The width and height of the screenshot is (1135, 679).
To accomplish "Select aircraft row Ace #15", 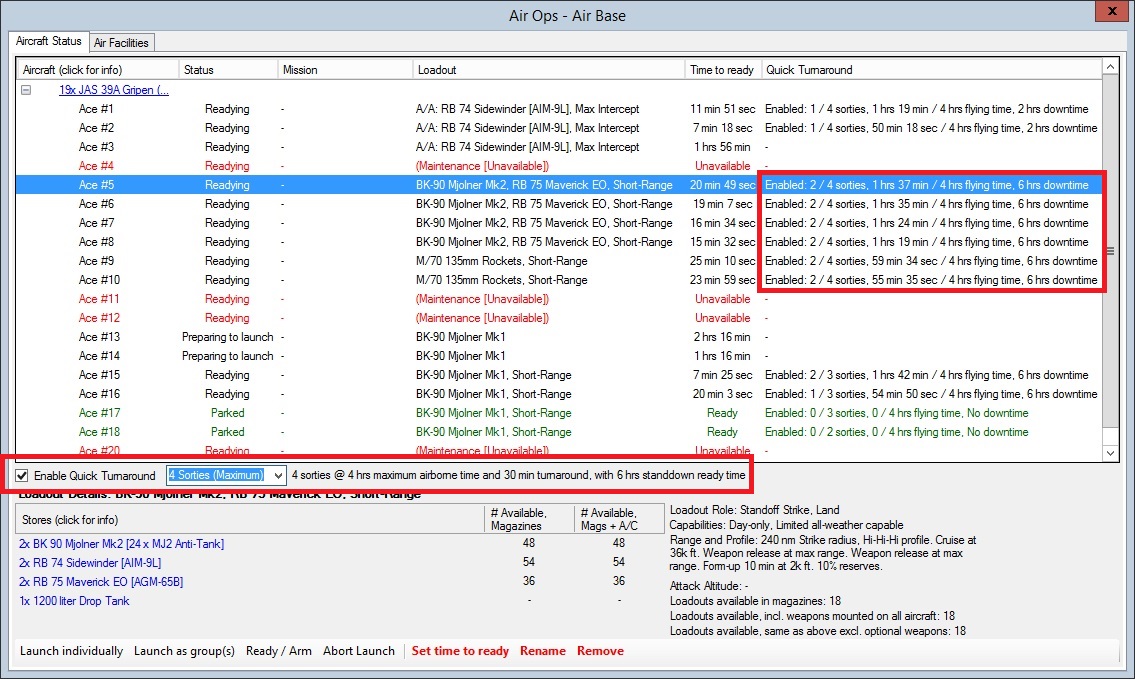I will pos(559,375).
